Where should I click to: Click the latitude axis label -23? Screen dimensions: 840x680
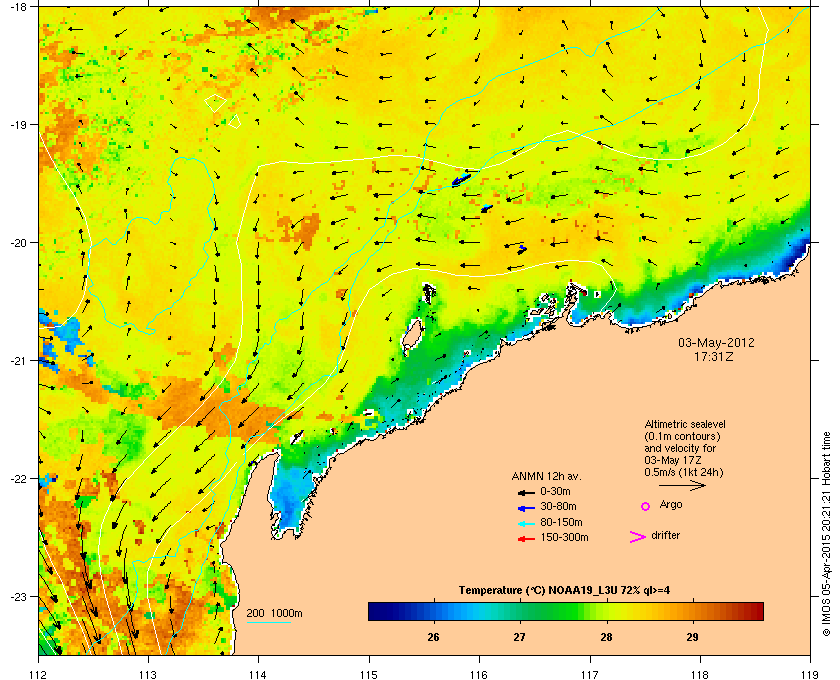tap(17, 596)
